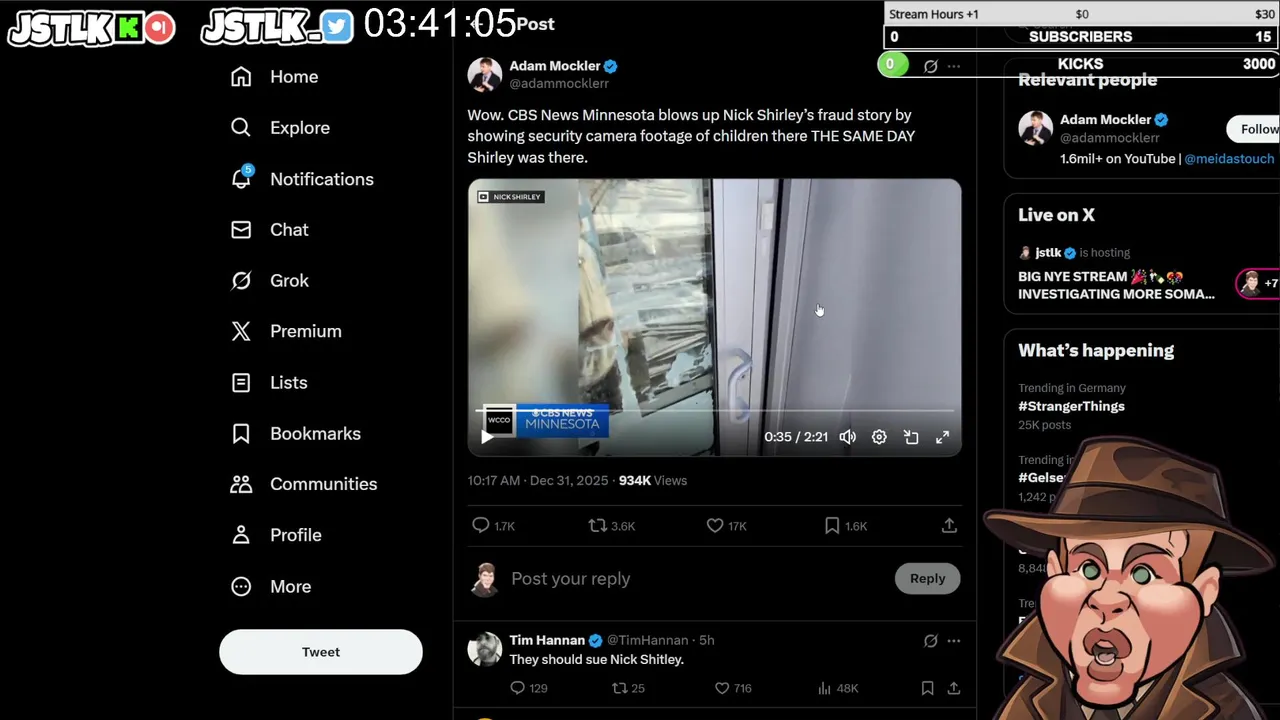
Task: Bookmark Tim Hannan's comment
Action: coord(927,688)
